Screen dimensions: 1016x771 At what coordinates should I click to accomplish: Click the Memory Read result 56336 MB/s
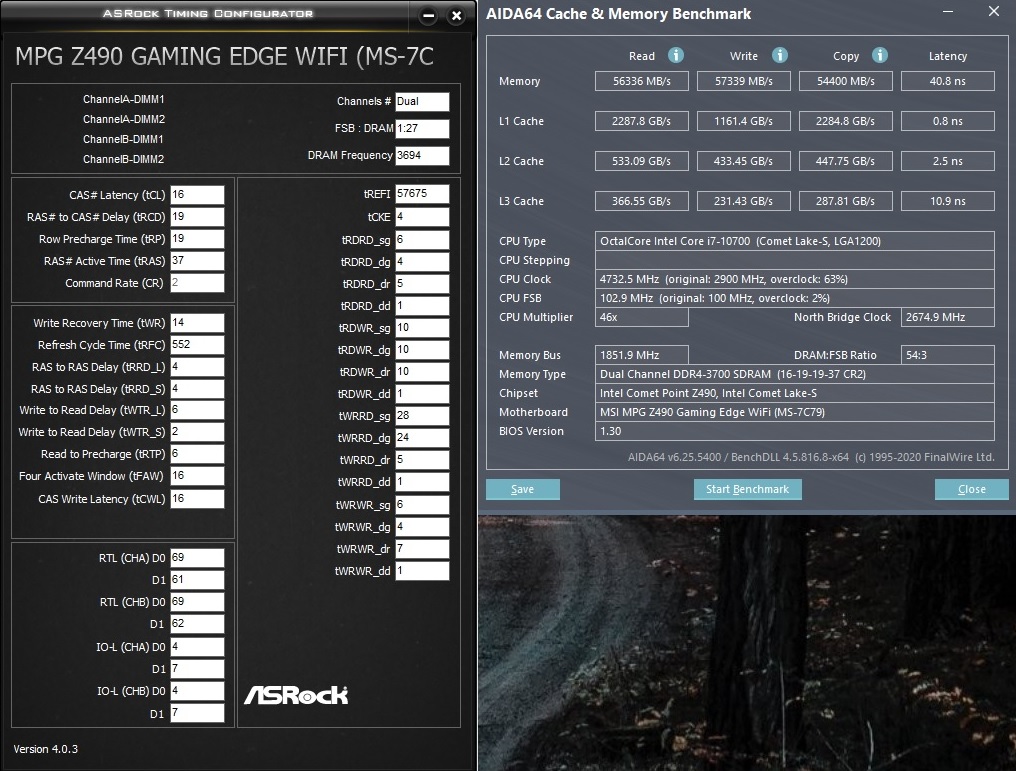(641, 81)
